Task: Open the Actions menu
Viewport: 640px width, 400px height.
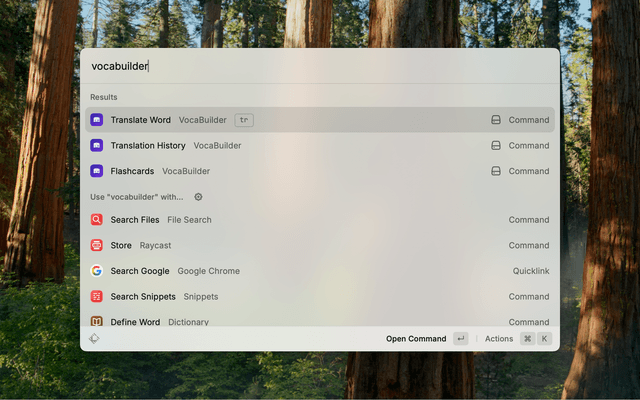Action: point(499,339)
